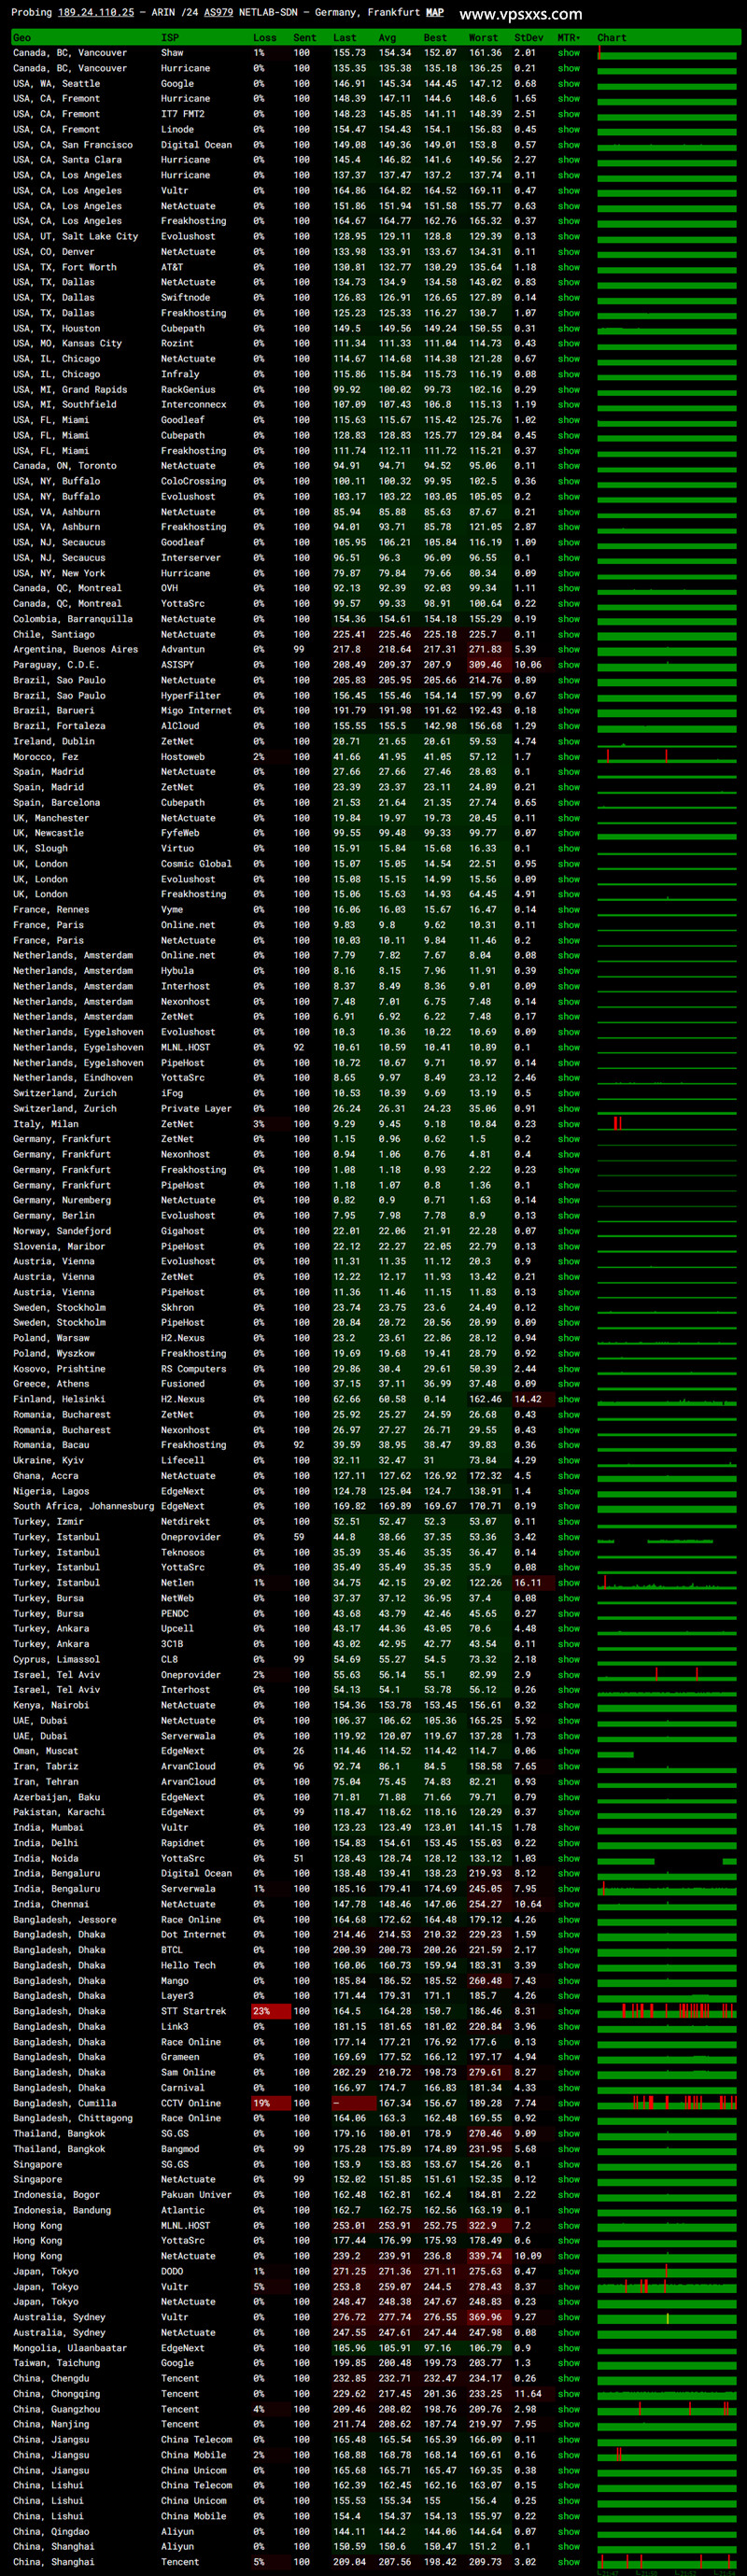
Task: Show MTR for AT&T Fort Worth row
Action: click(x=568, y=267)
